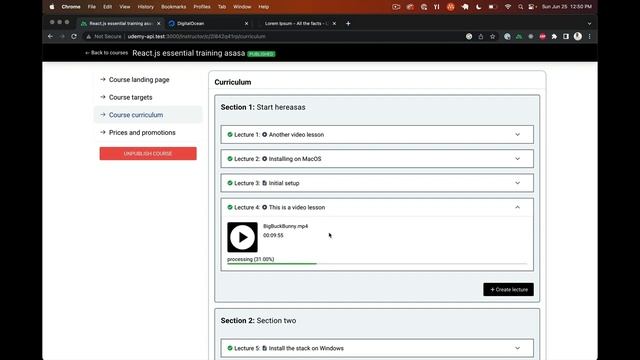
Task: Toggle the Chrome side panel icon
Action: coord(566,36)
